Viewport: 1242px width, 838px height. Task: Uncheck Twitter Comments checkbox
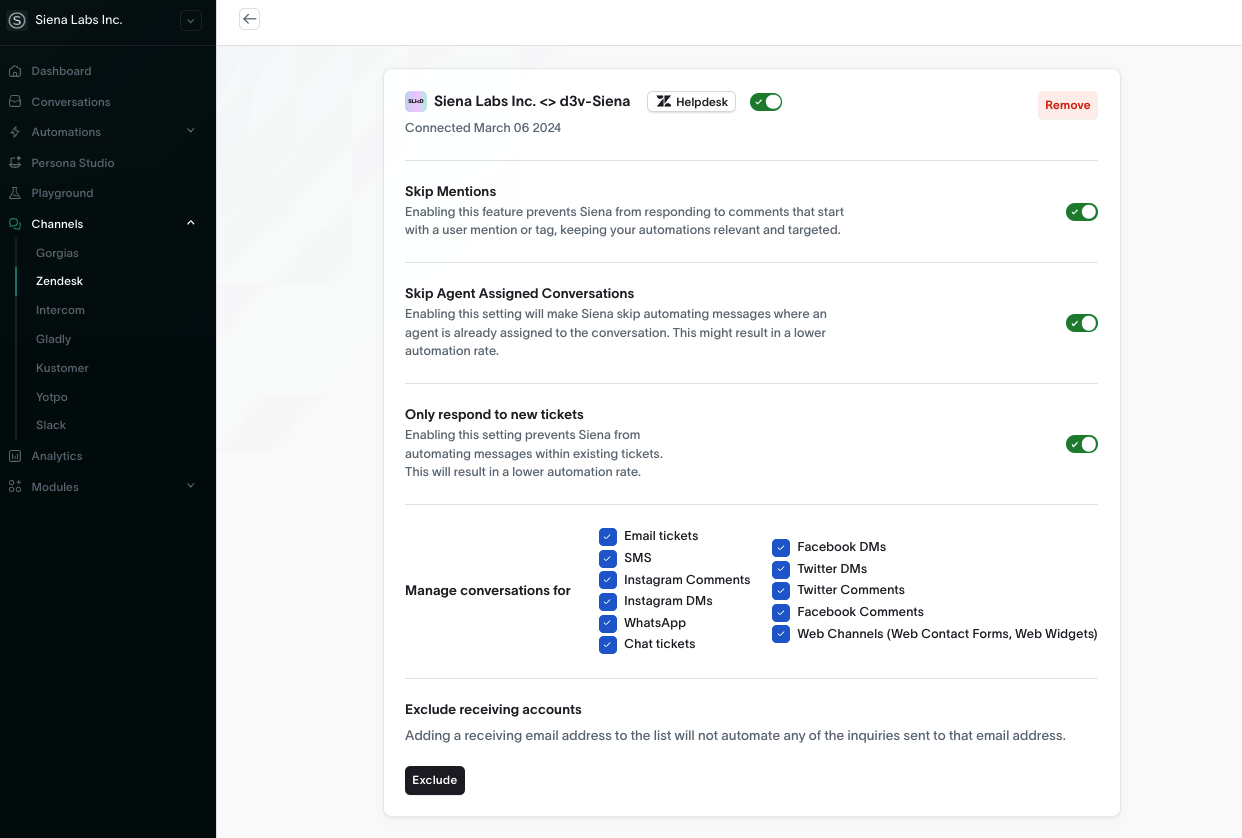point(781,591)
